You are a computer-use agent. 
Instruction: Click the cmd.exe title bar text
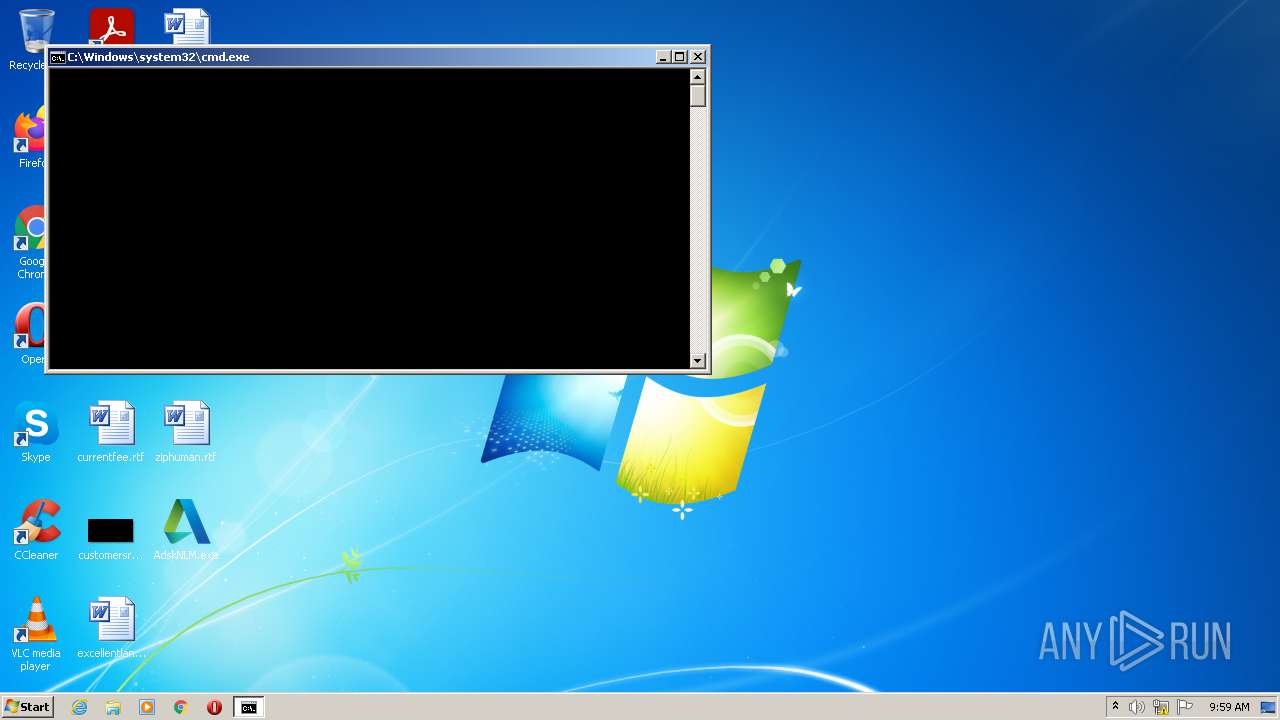[x=158, y=57]
